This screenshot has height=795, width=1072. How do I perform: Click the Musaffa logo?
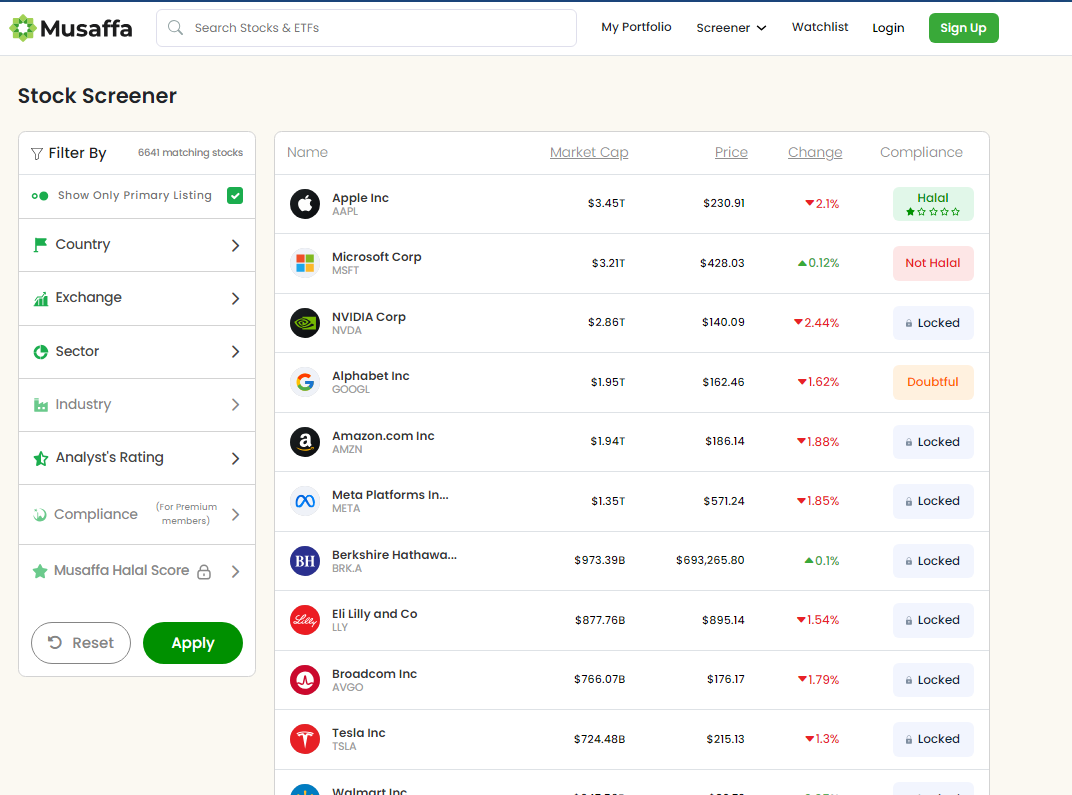click(x=70, y=28)
